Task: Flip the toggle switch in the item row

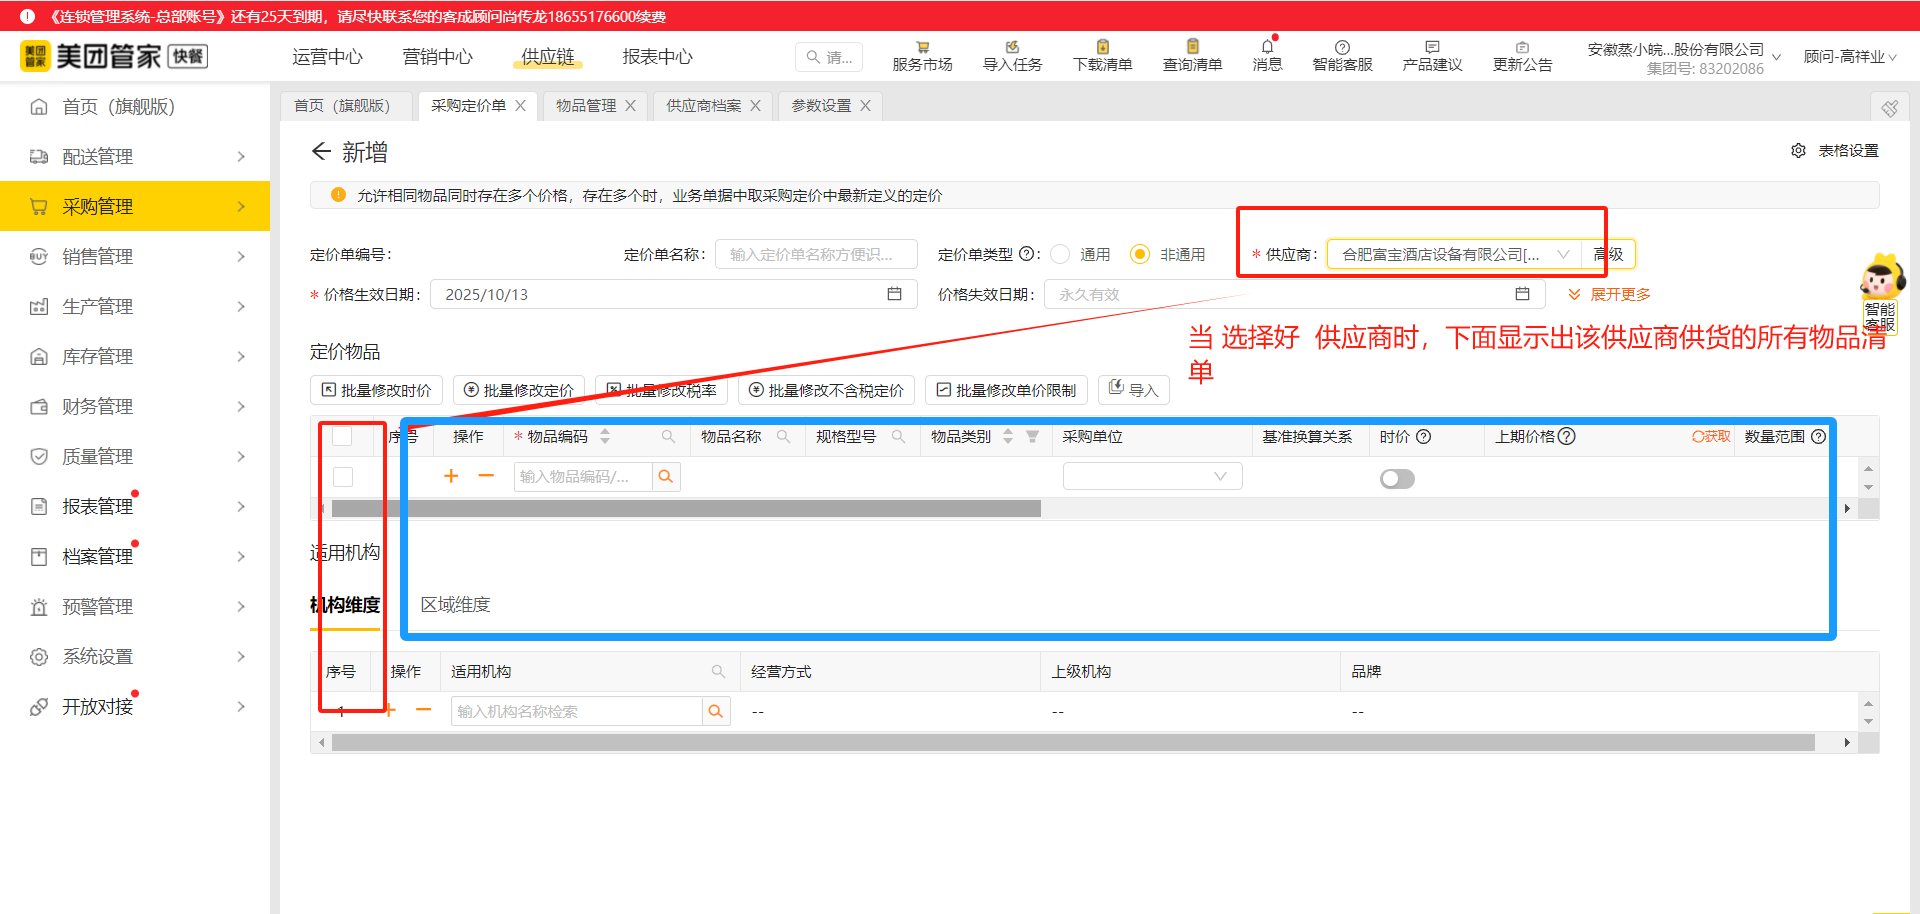Action: [1397, 478]
